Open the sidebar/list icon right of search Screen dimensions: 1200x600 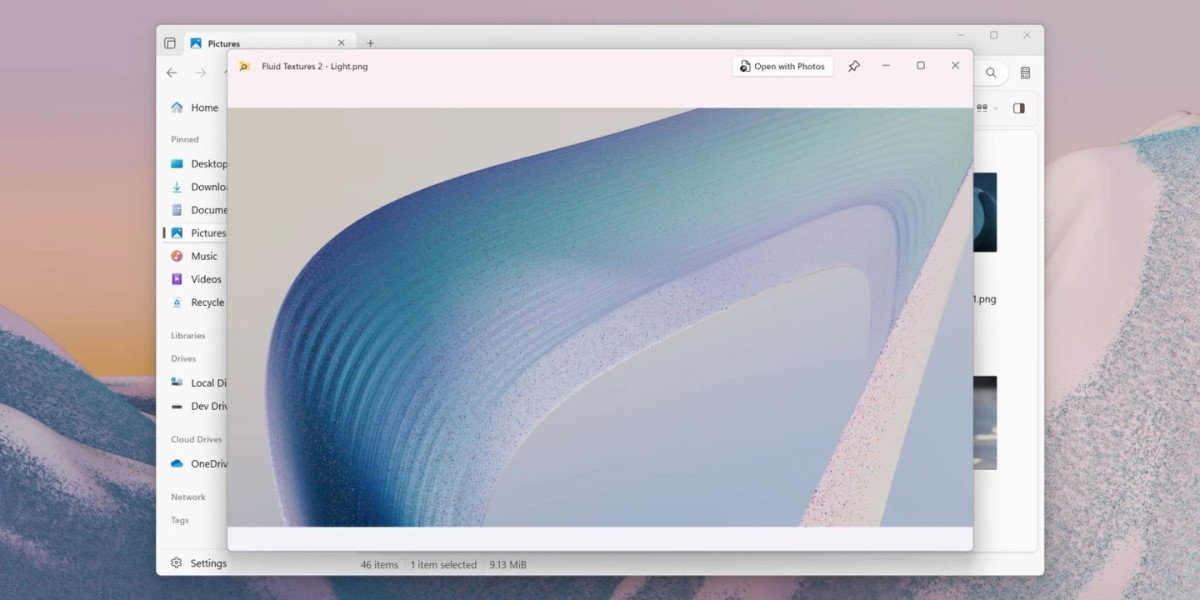(1025, 73)
